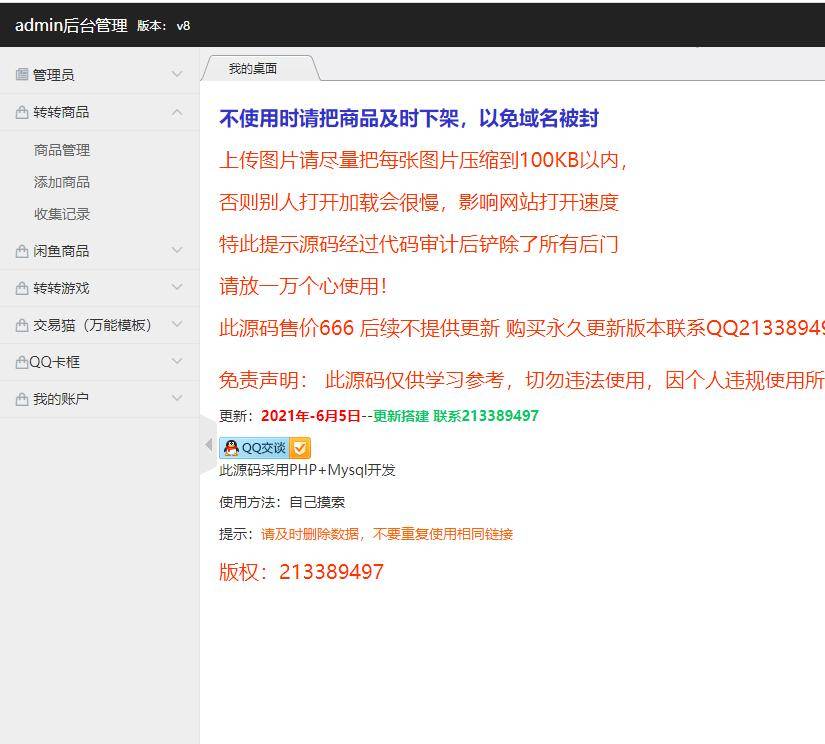Collapse the 转转商品 section
This screenshot has width=825, height=744.
(177, 112)
